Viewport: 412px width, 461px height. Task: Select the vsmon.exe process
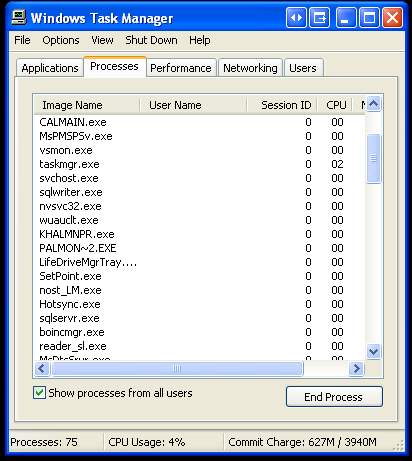(199, 150)
